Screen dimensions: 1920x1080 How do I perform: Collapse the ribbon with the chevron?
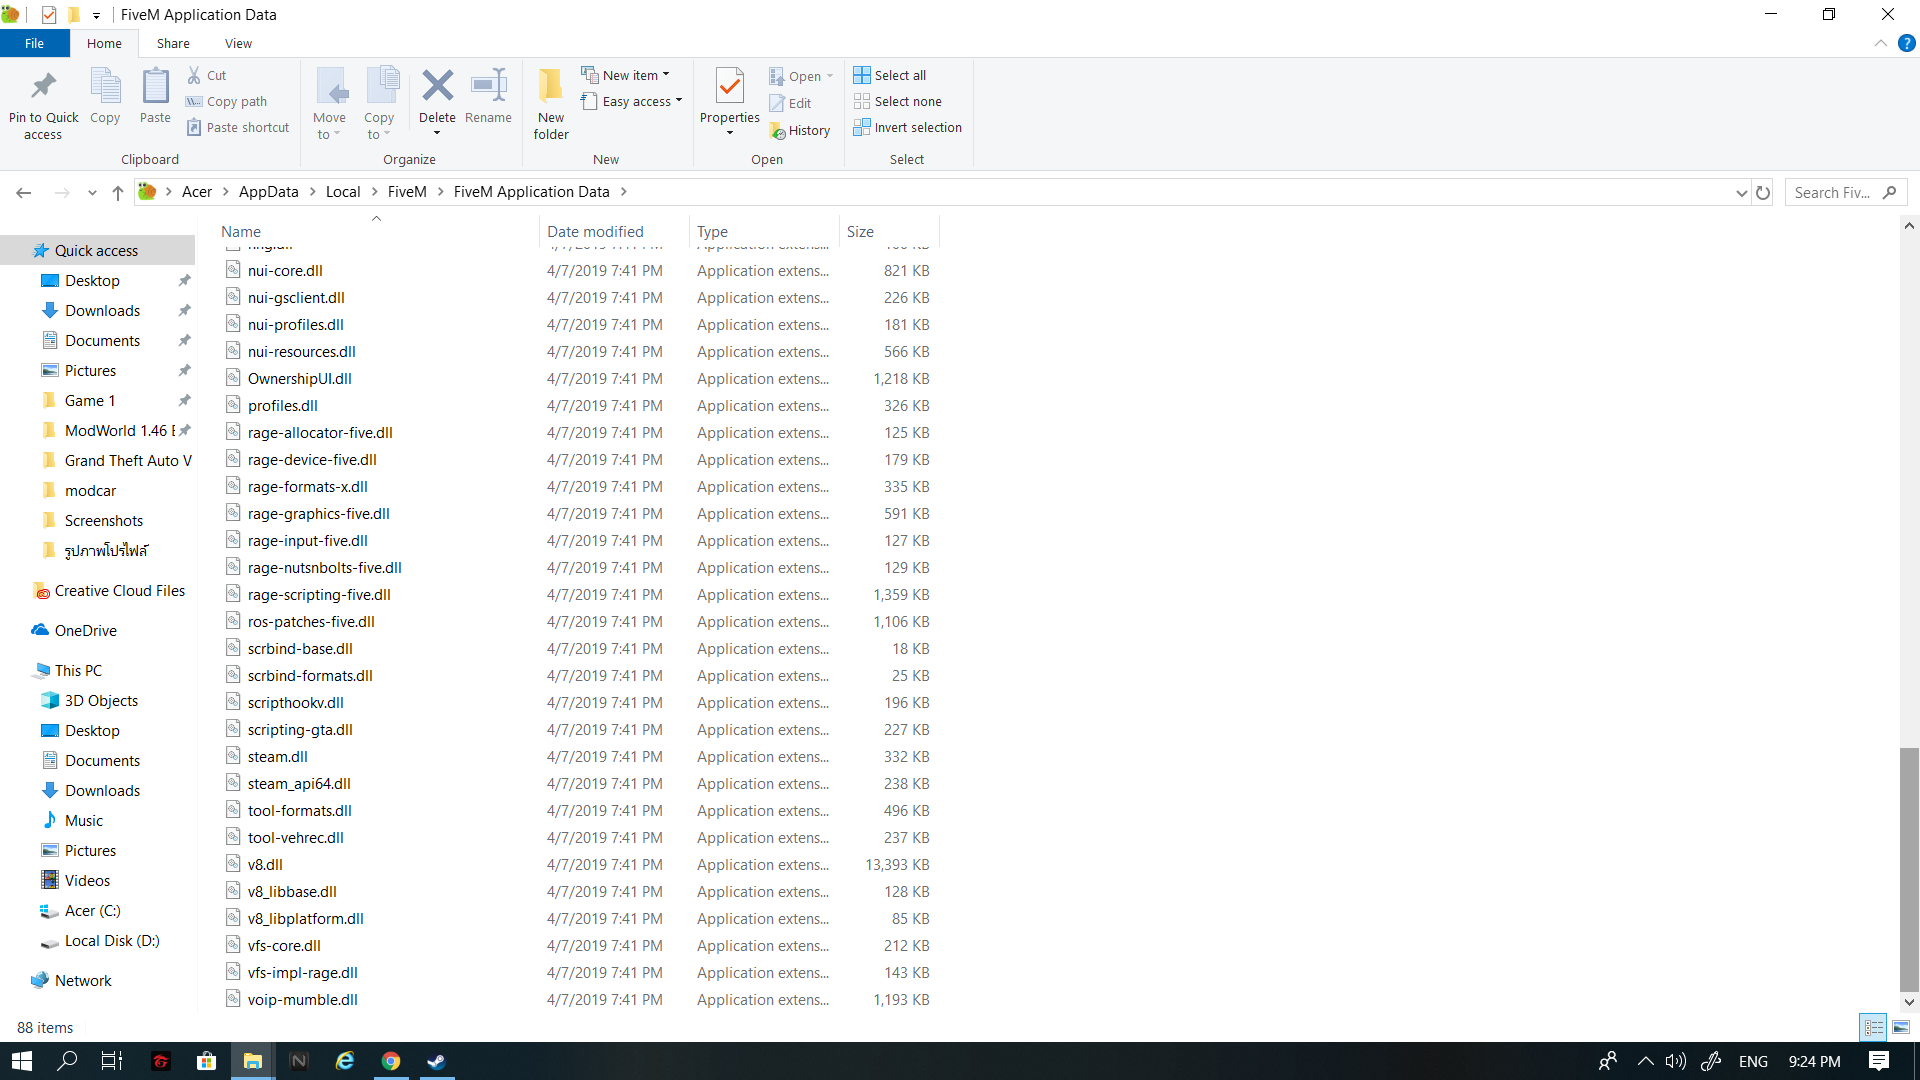coord(1880,43)
